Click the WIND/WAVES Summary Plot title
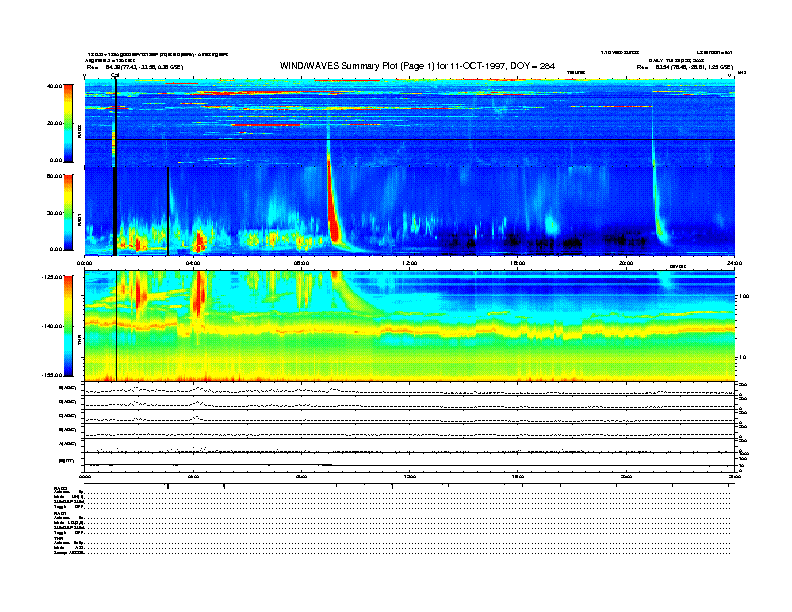 pos(417,66)
